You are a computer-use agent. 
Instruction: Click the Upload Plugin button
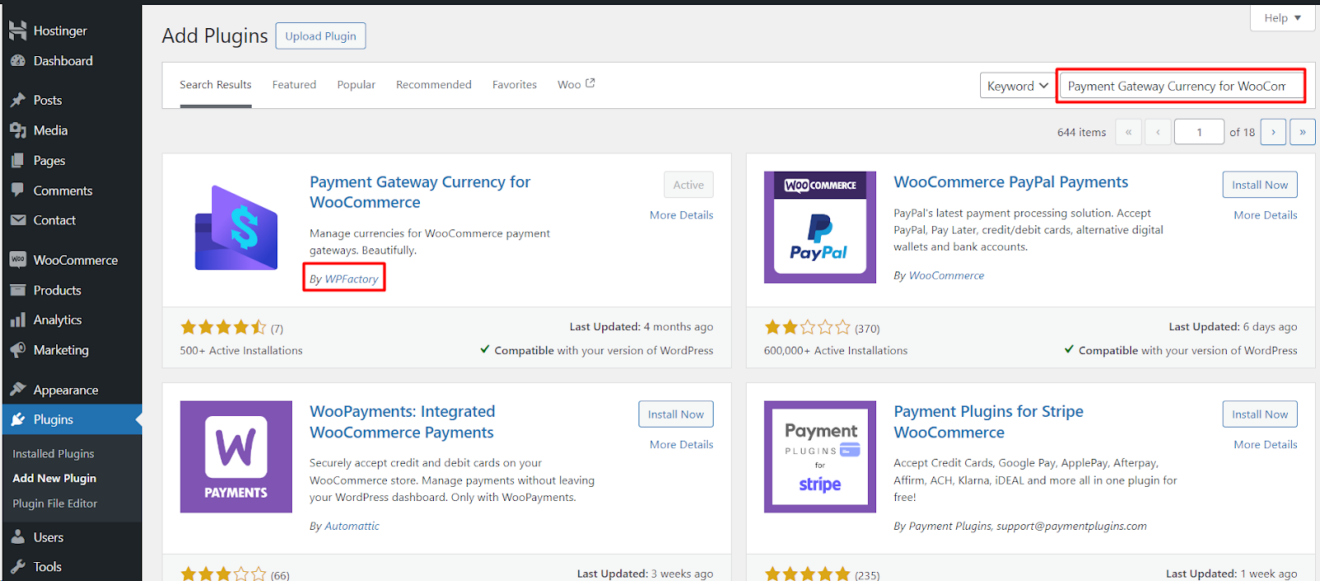pos(320,35)
